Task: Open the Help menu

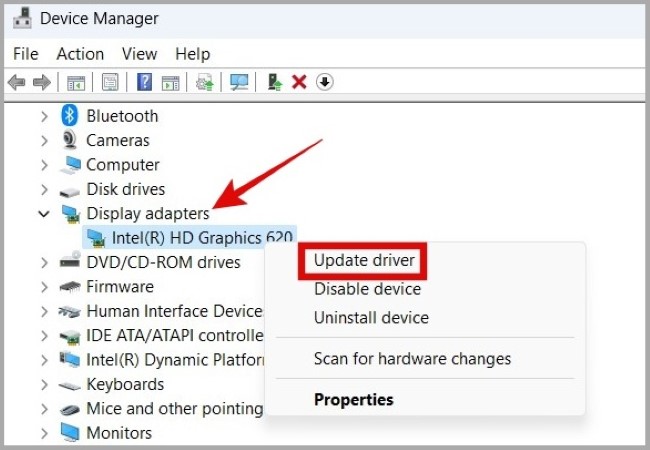Action: coord(193,54)
